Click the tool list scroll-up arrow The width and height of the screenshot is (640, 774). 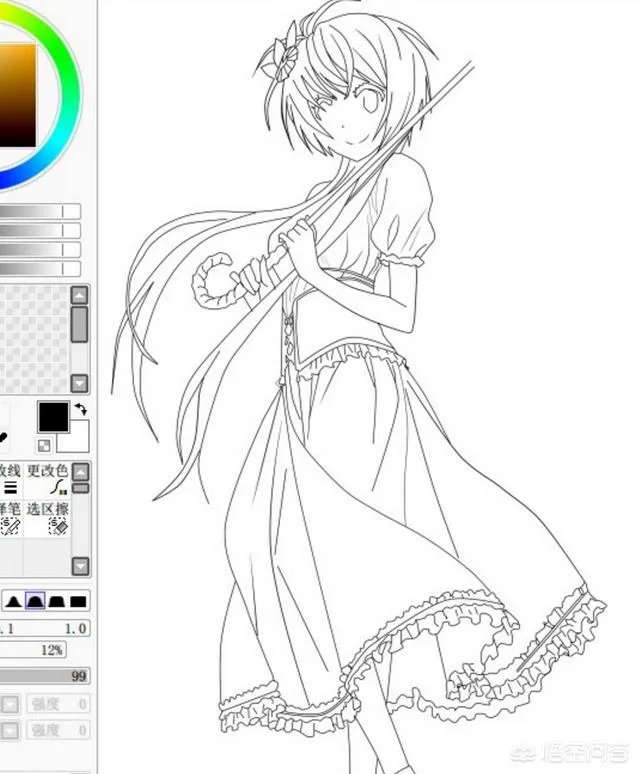[x=81, y=472]
